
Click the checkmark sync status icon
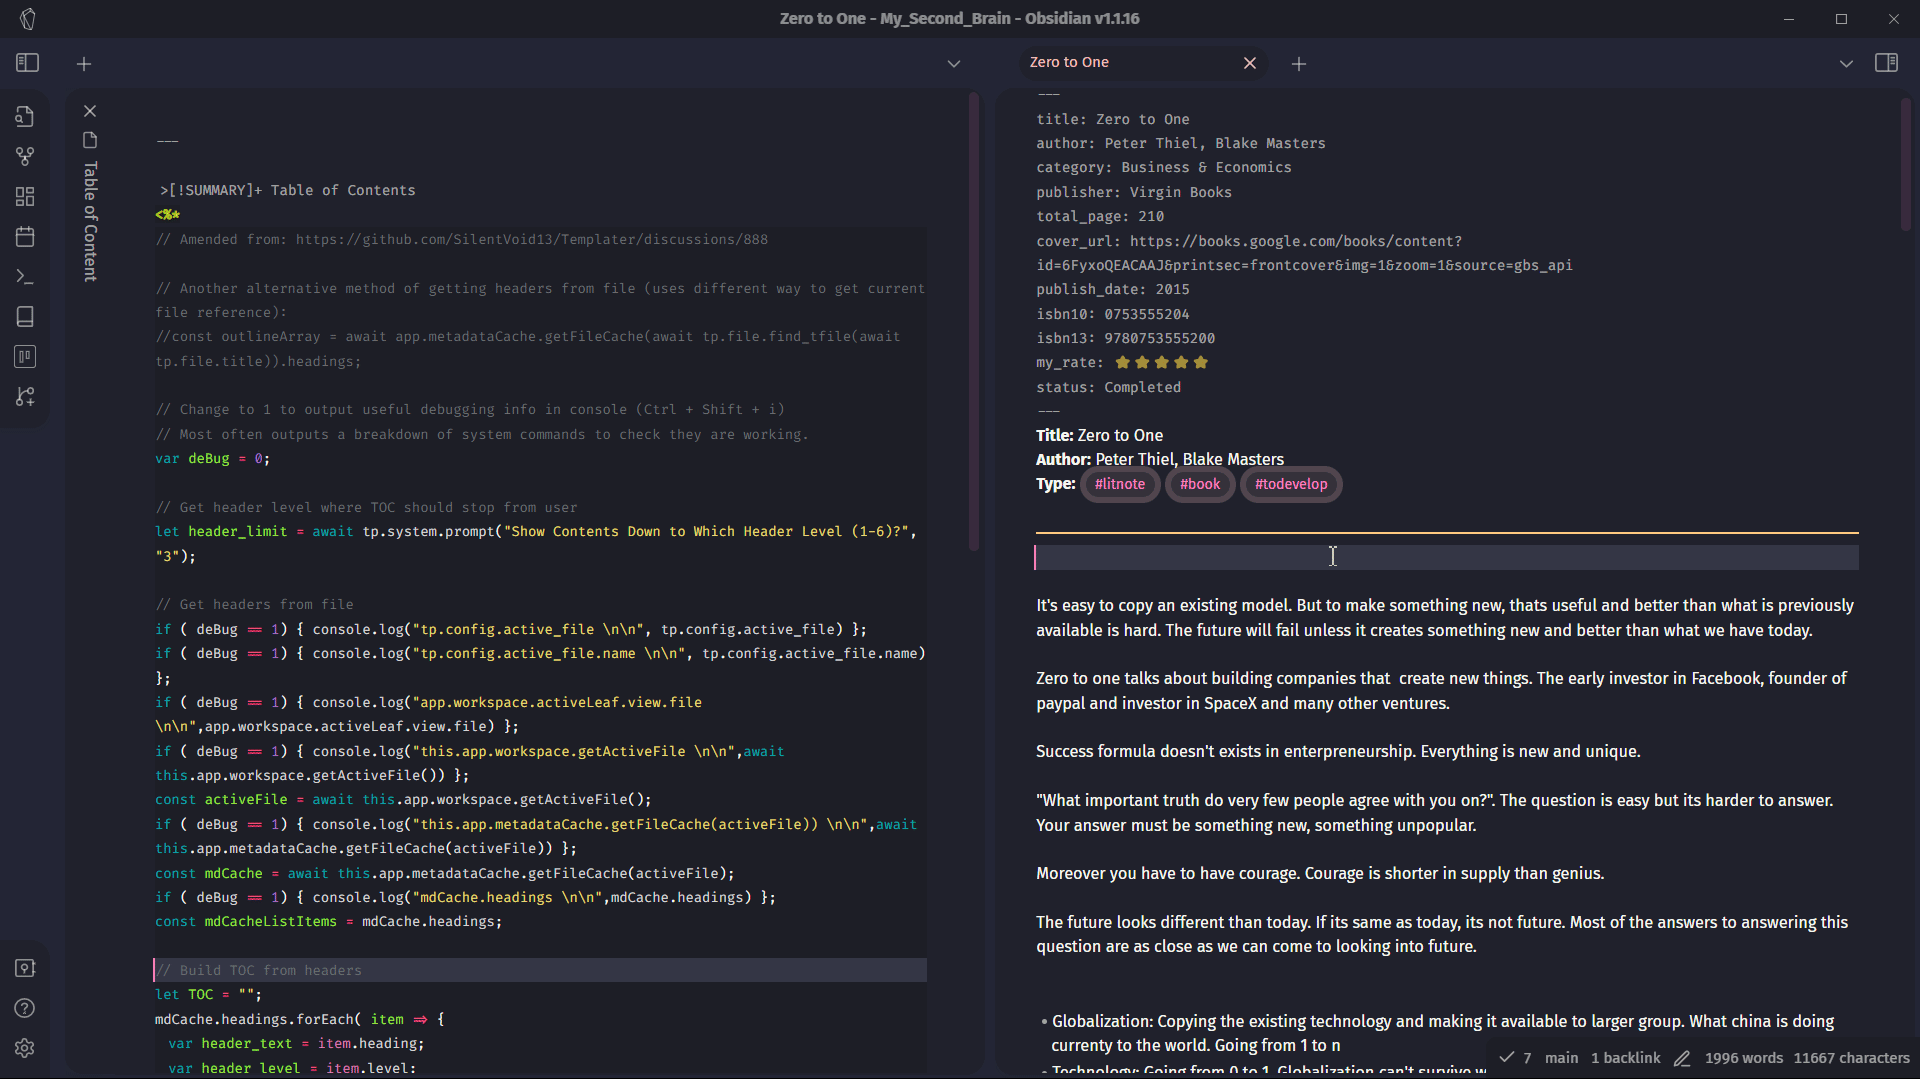[1506, 1057]
